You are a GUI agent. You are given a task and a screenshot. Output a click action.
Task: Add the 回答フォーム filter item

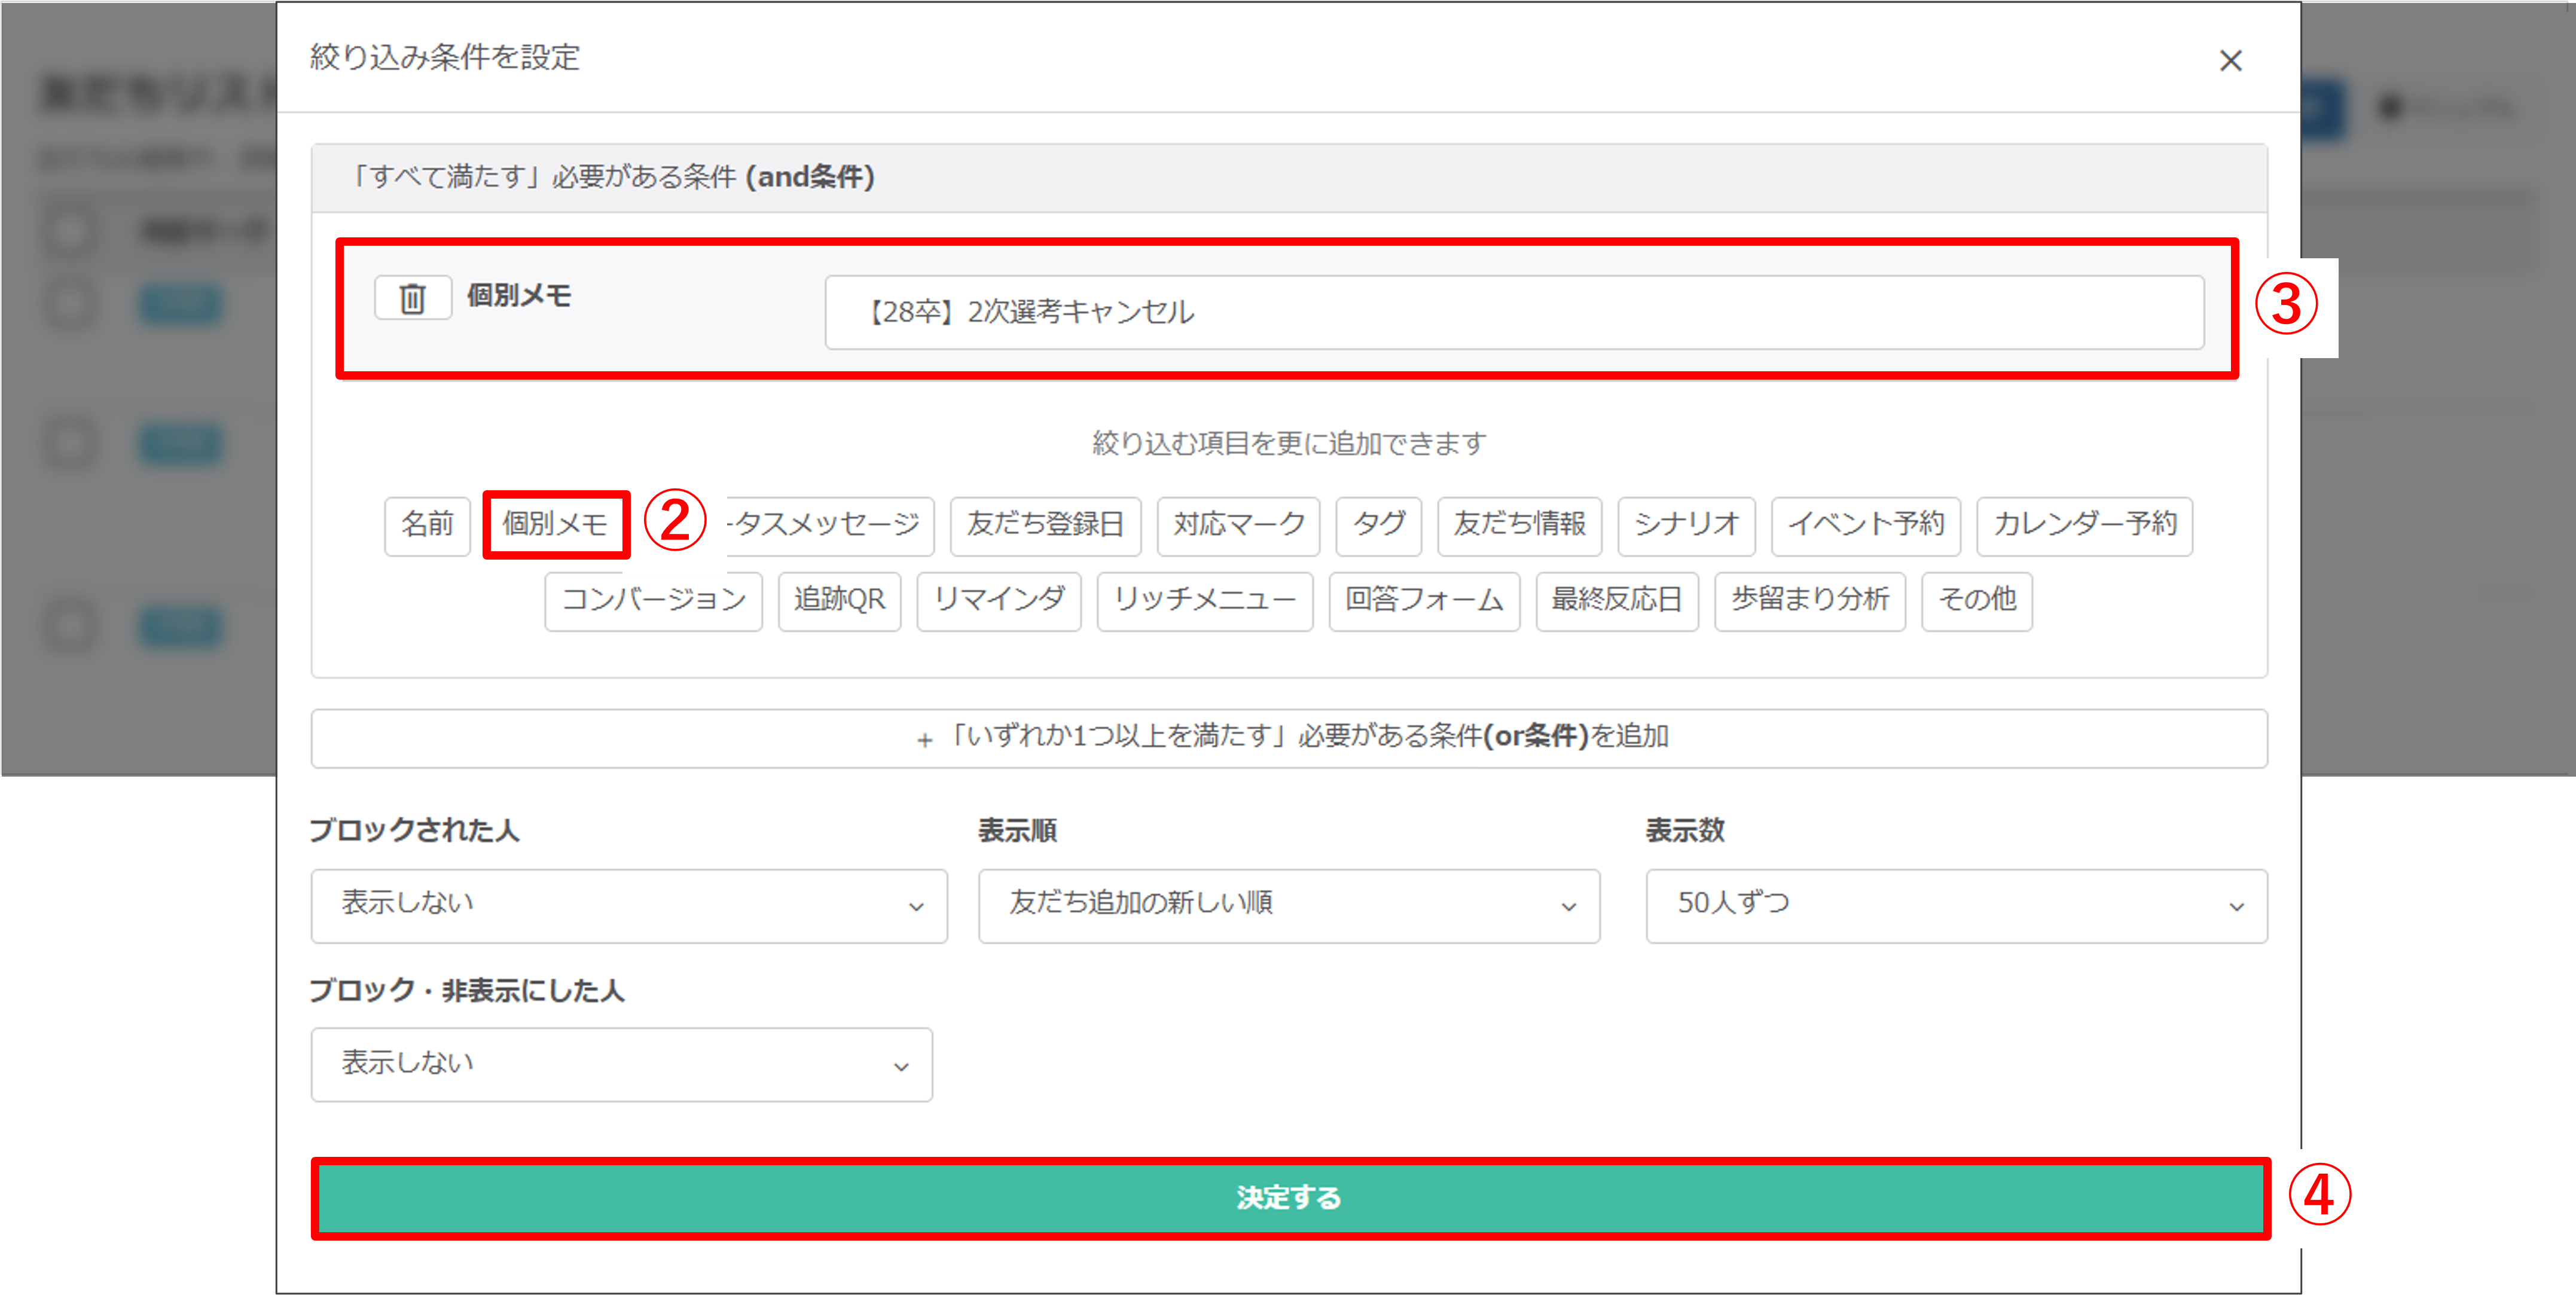(1424, 600)
